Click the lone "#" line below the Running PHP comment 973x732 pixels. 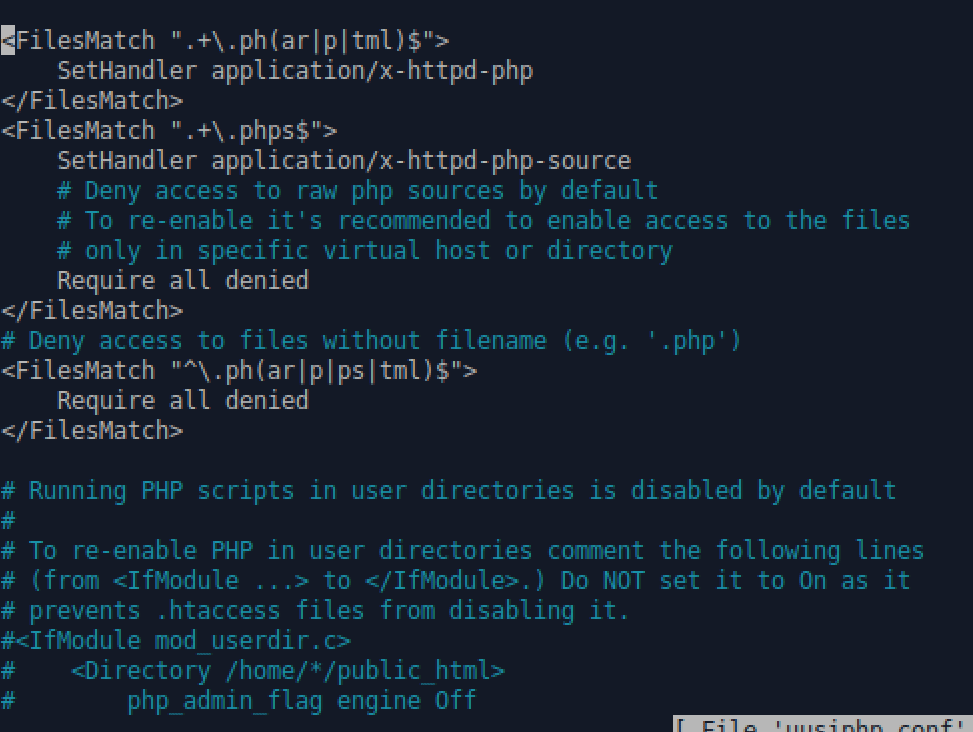coord(8,521)
